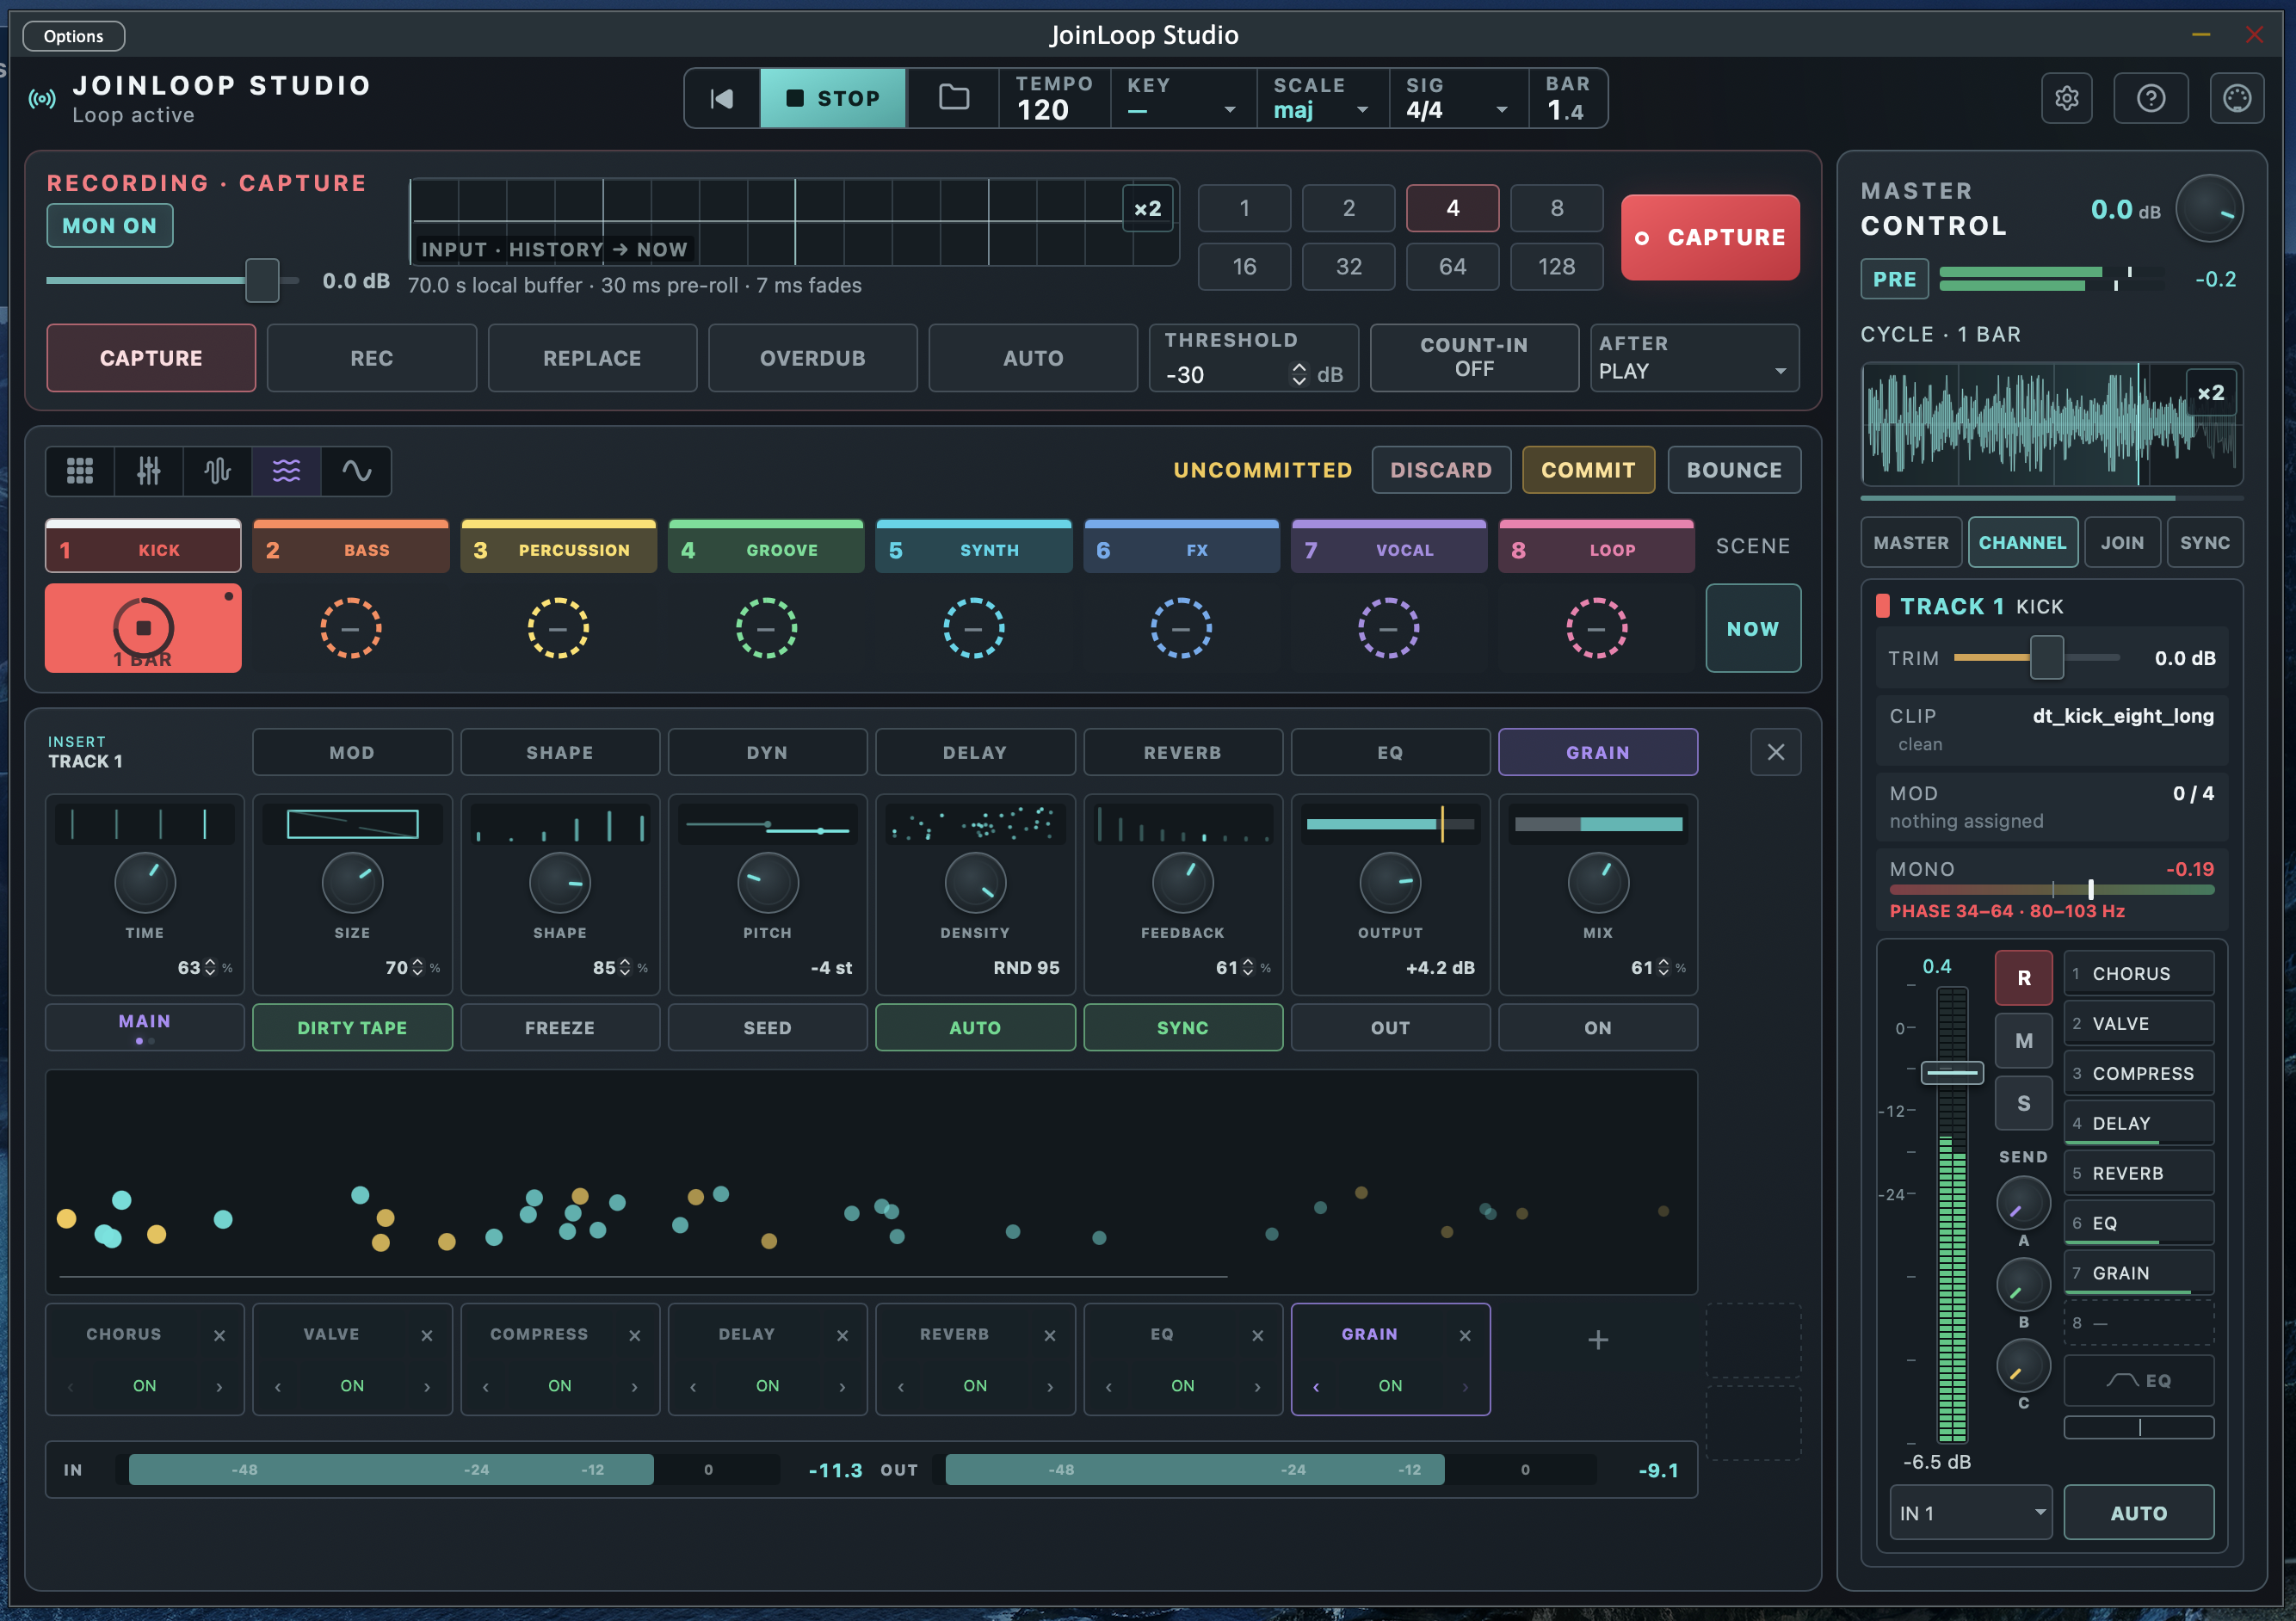This screenshot has height=1621, width=2296.
Task: Click the input gain slider handle
Action: click(262, 280)
